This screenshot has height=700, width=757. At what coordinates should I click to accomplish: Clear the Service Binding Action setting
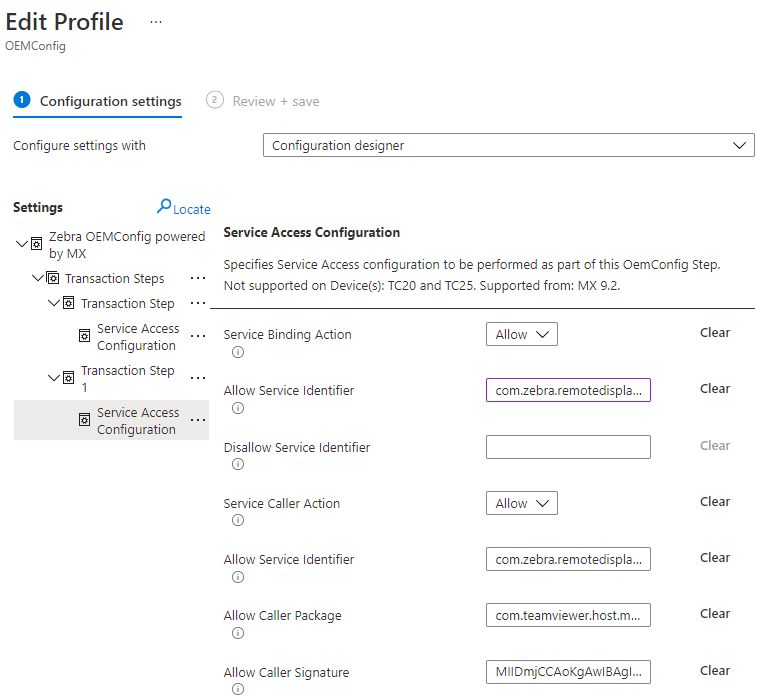point(714,333)
